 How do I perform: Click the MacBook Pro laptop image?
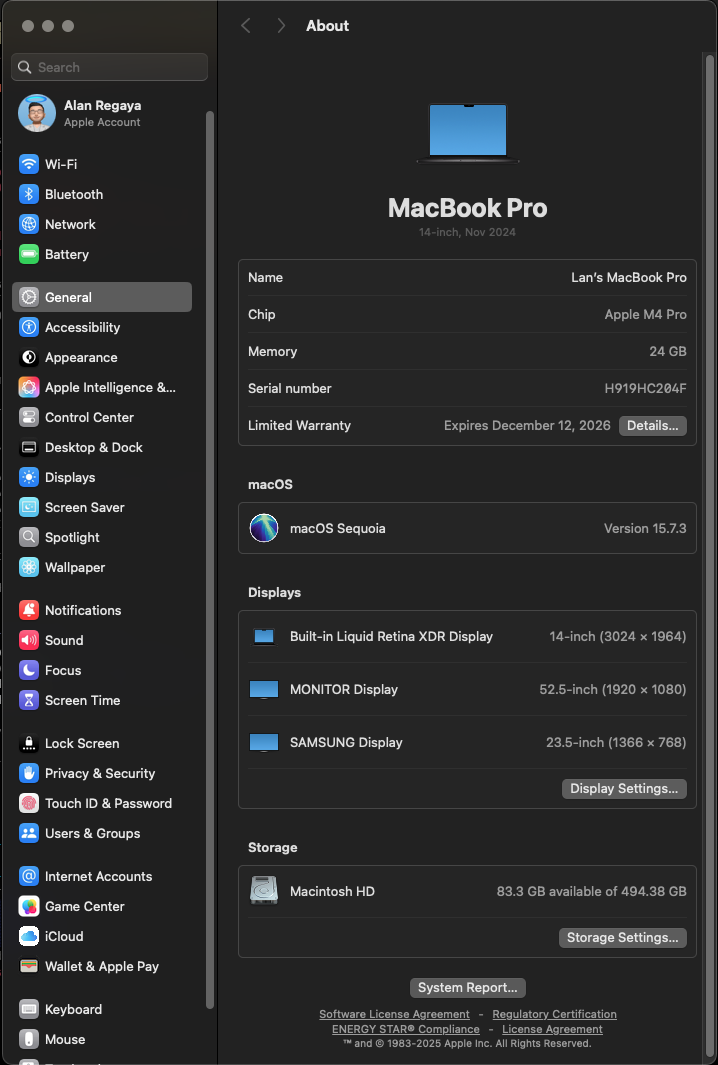pos(467,133)
